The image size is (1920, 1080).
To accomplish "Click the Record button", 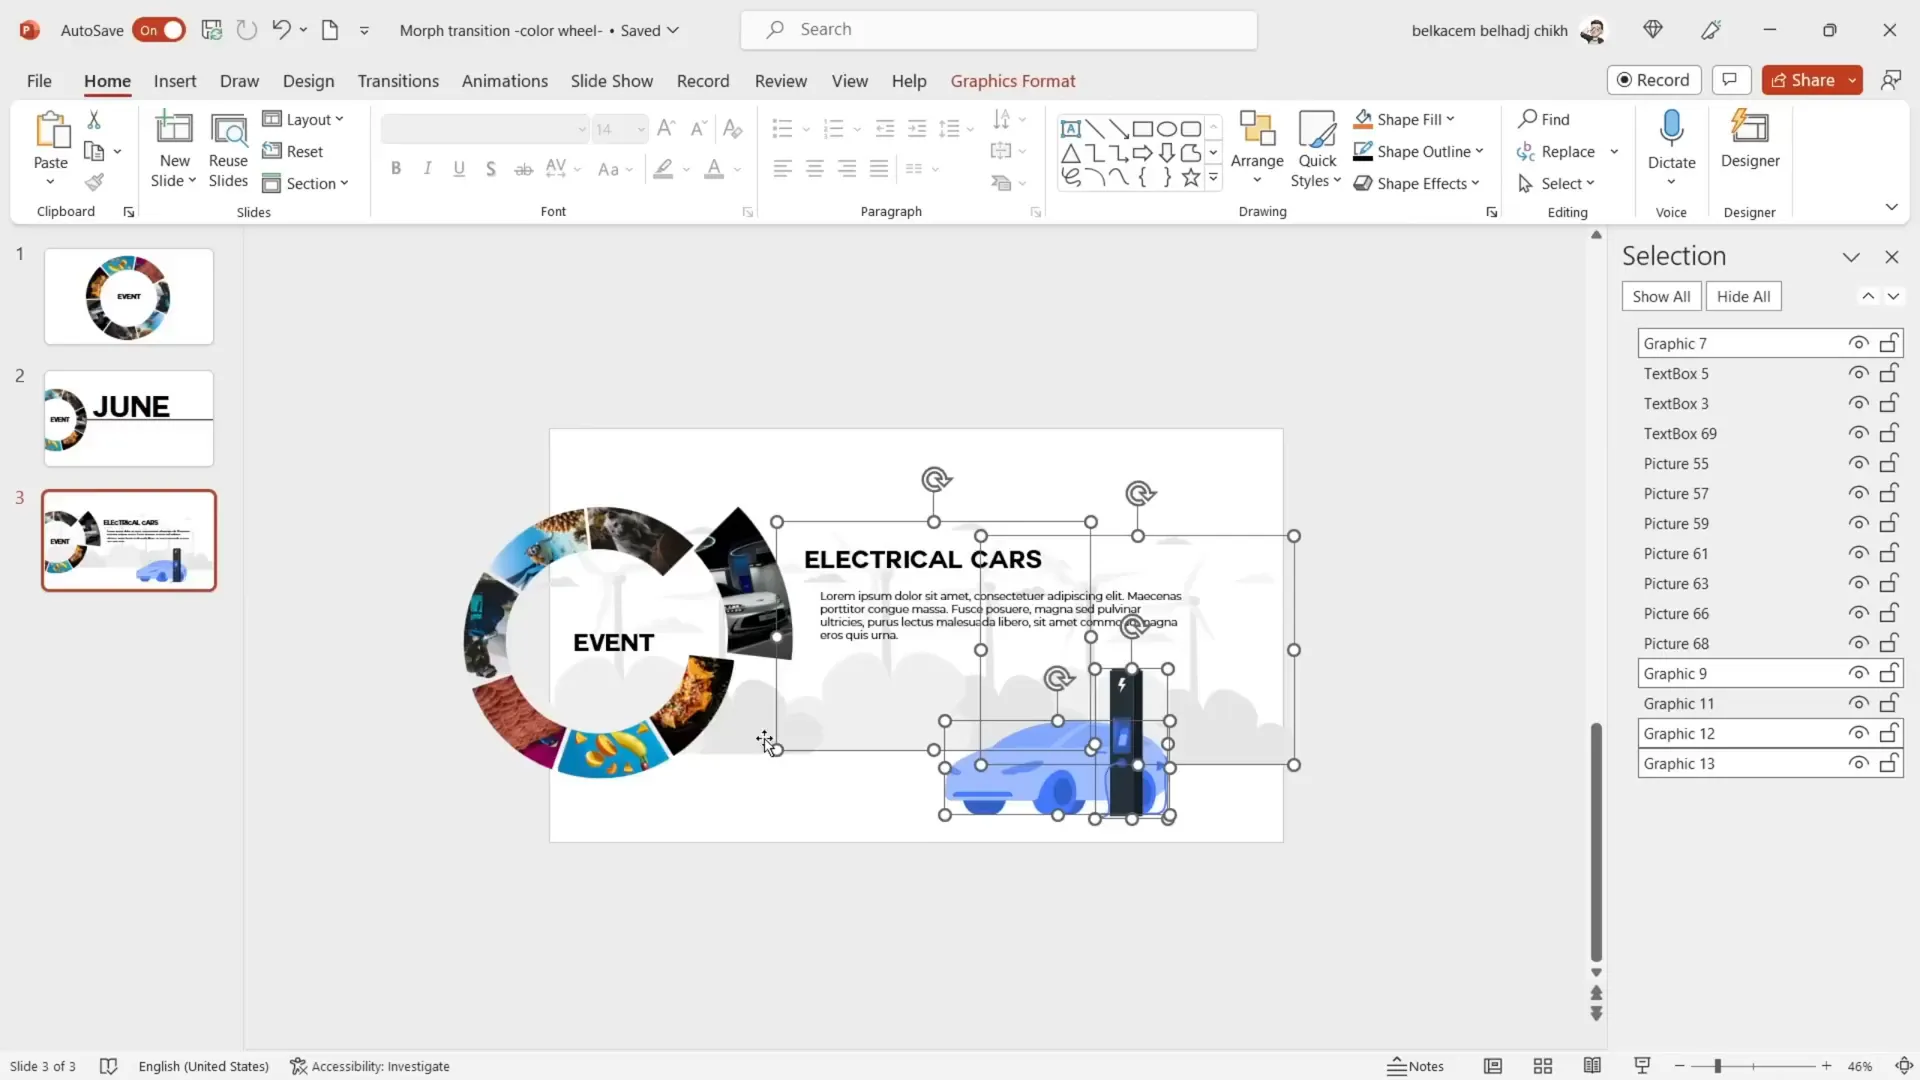I will 1654,80.
